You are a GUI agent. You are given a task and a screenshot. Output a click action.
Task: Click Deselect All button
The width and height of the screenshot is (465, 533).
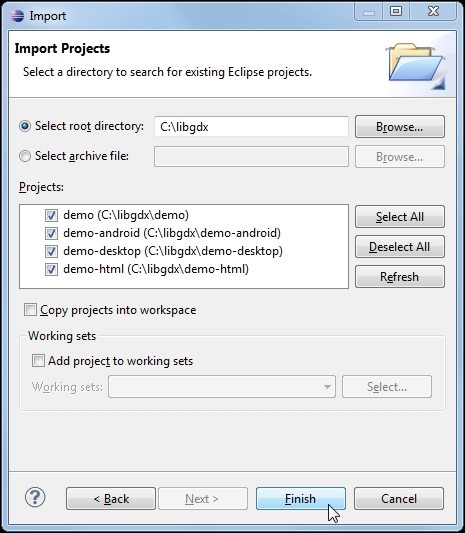coord(400,246)
